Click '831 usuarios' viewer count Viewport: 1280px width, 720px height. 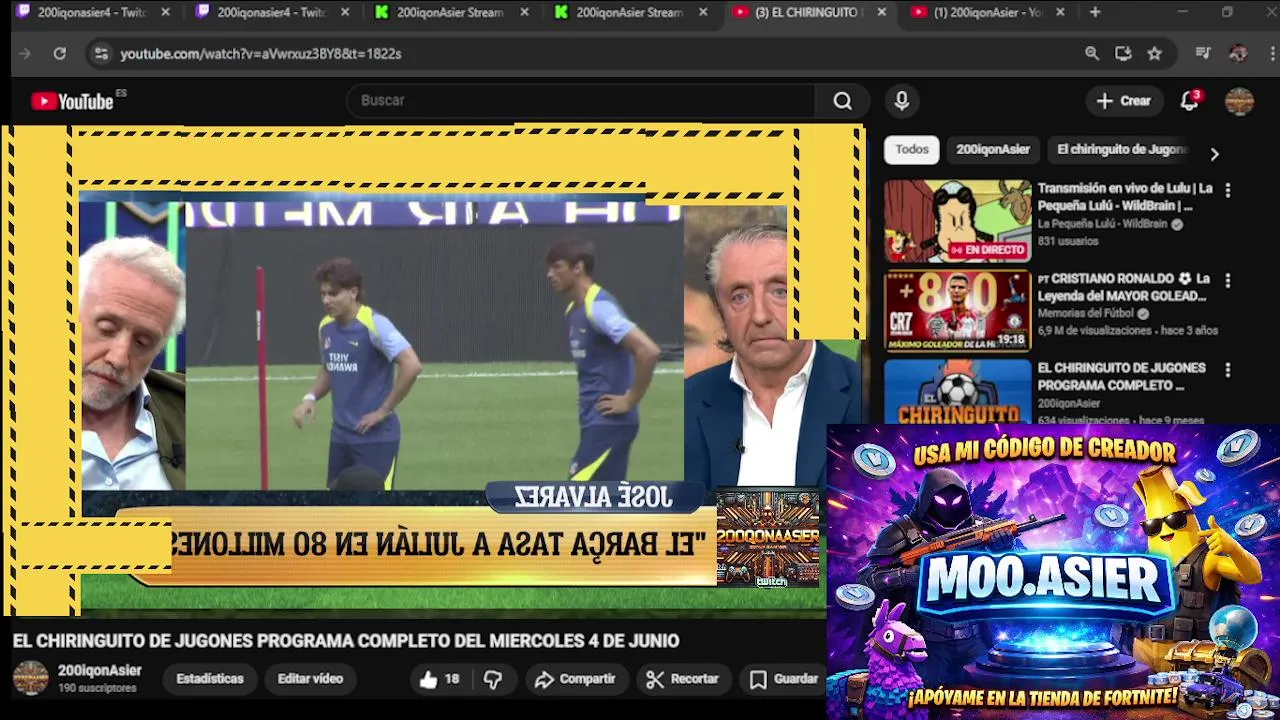1068,241
